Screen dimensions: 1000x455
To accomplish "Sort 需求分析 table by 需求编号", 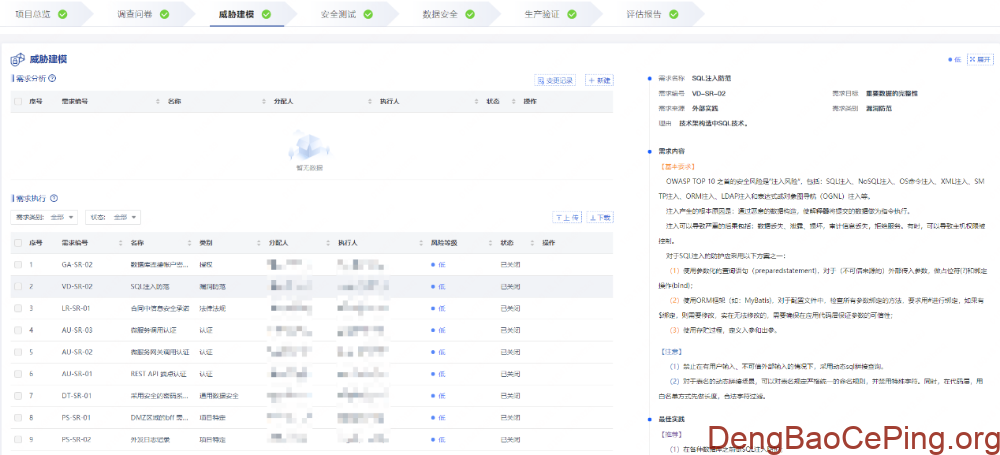I will pos(158,101).
